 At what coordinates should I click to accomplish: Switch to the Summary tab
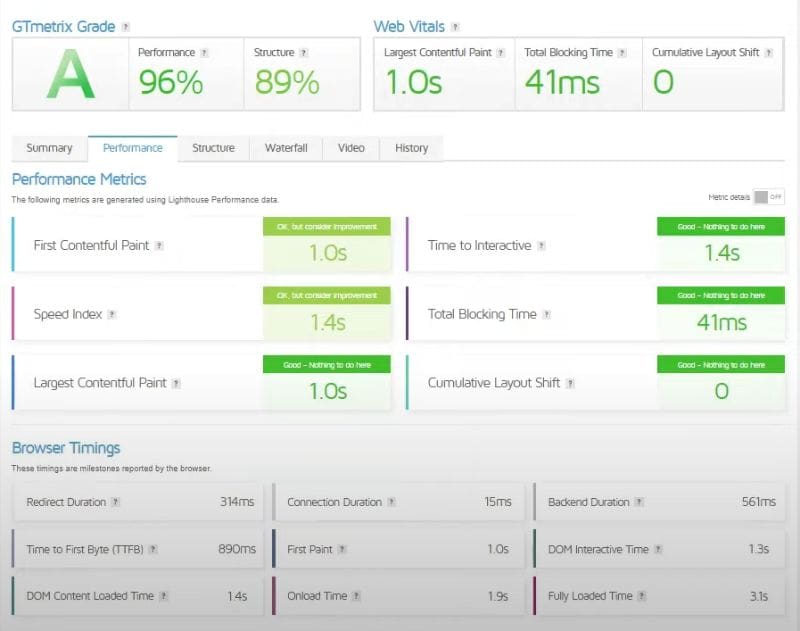[x=49, y=148]
